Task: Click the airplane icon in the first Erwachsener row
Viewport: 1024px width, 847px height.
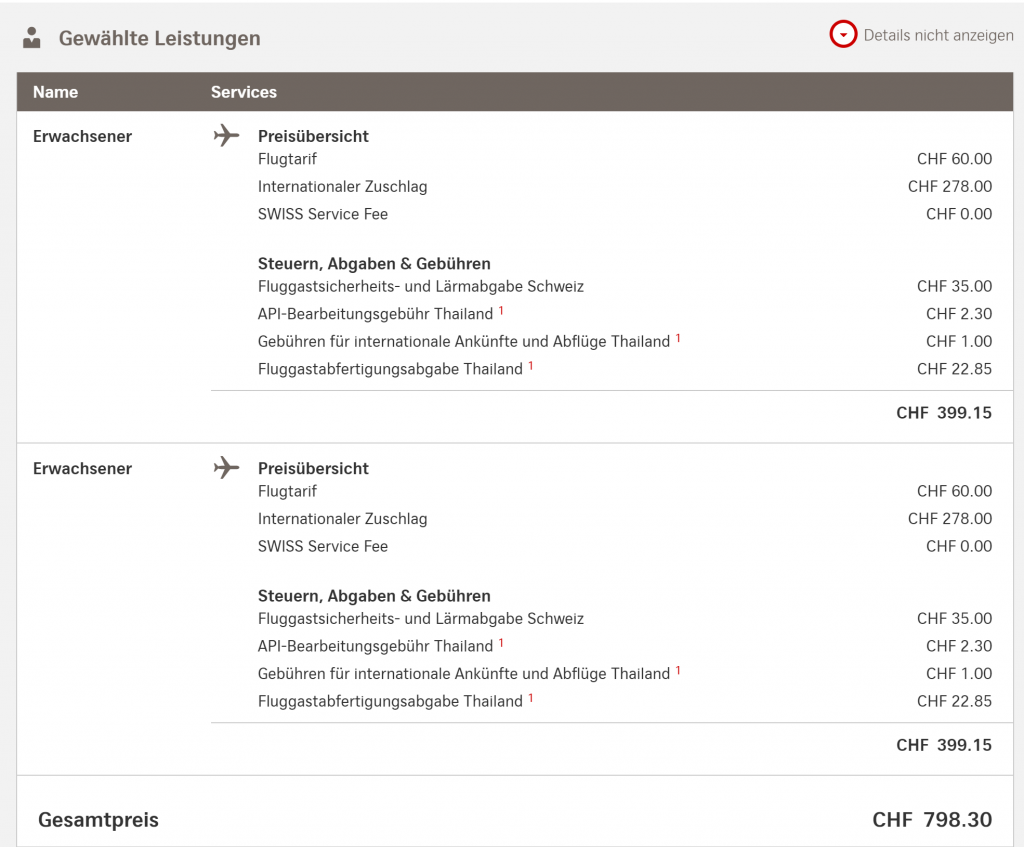Action: pyautogui.click(x=227, y=135)
